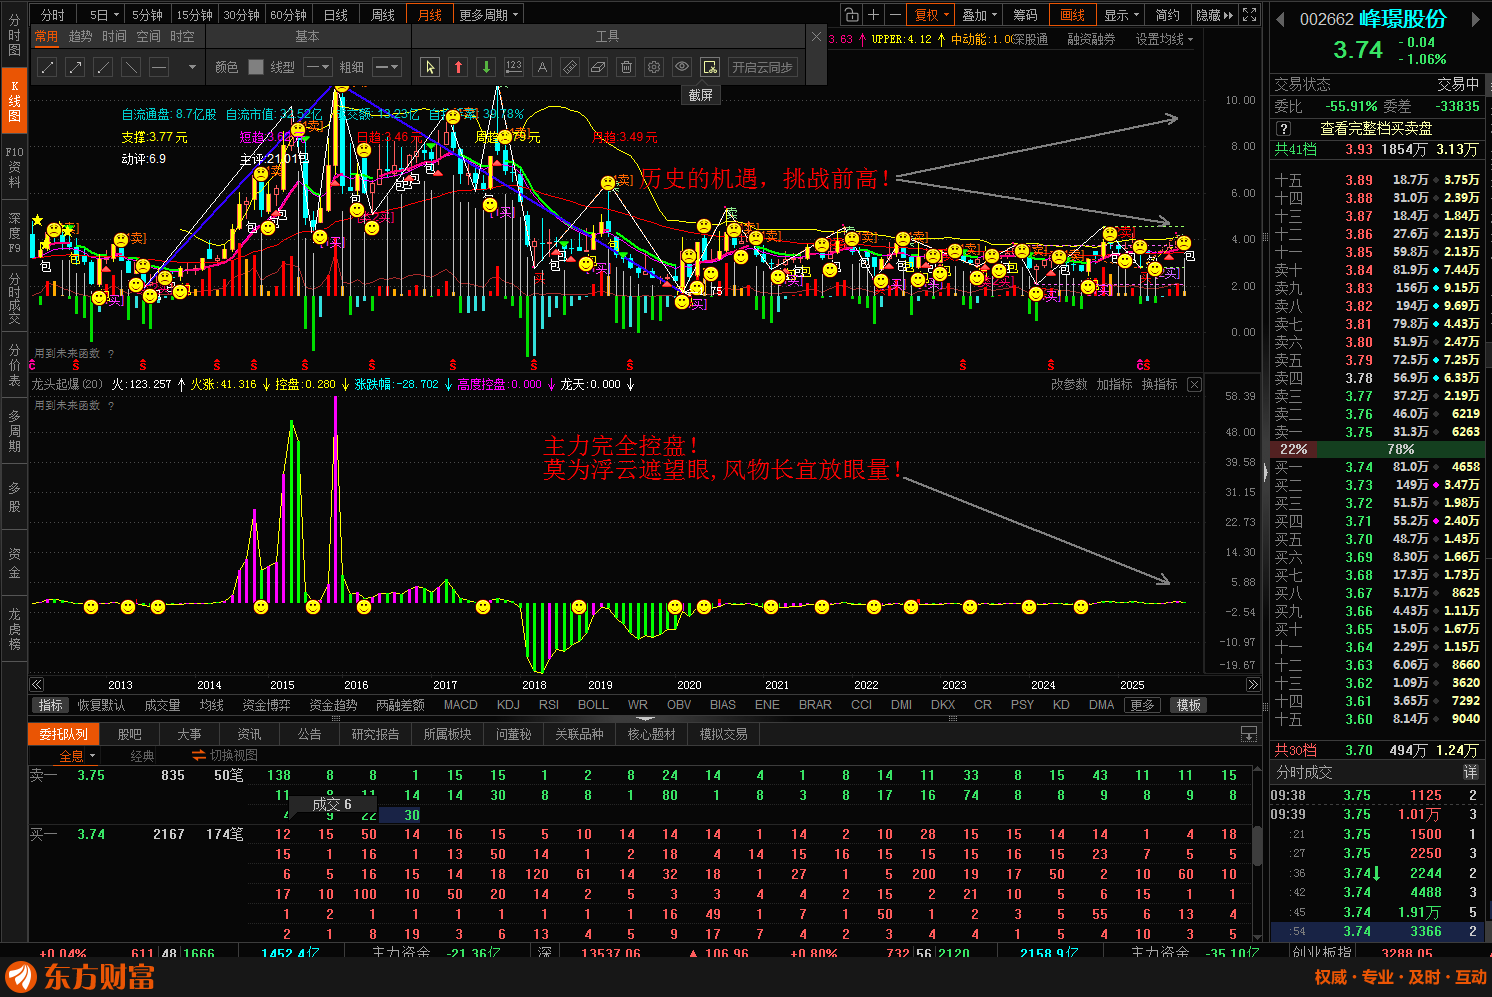The width and height of the screenshot is (1492, 997).
Task: Pick the text annotation 'A' tool
Action: click(542, 67)
